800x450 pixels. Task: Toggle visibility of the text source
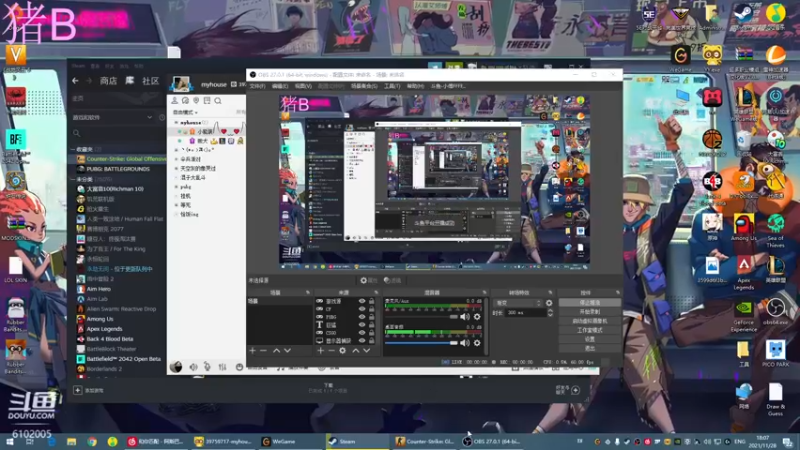click(x=362, y=324)
